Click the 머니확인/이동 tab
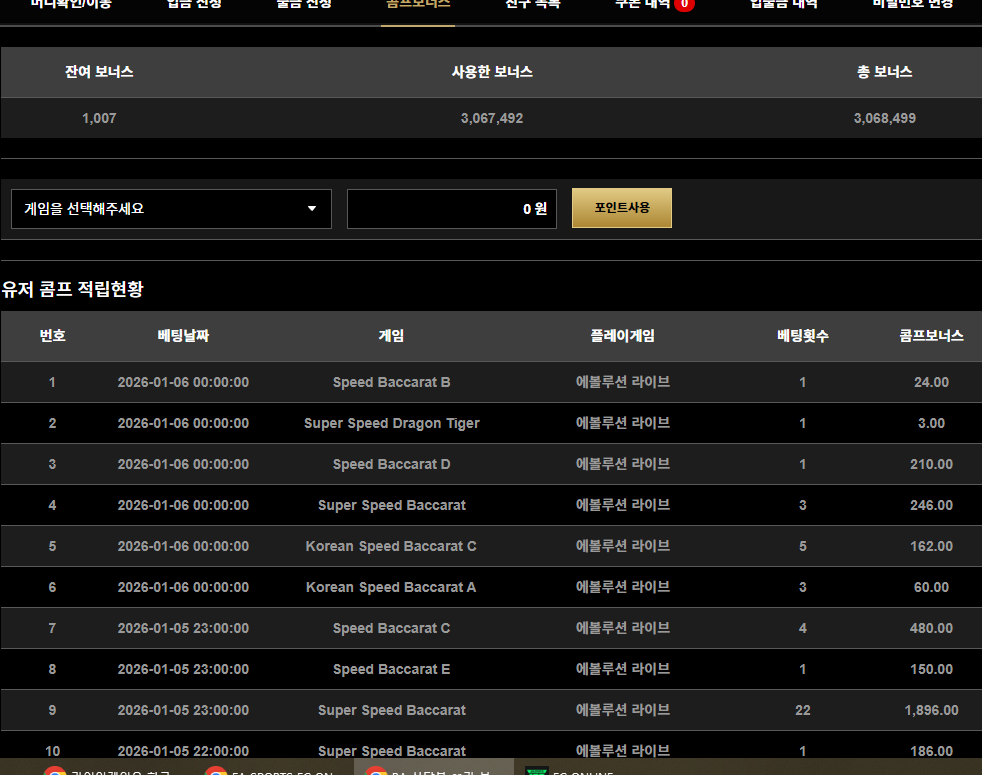The width and height of the screenshot is (982, 775). coord(71,5)
